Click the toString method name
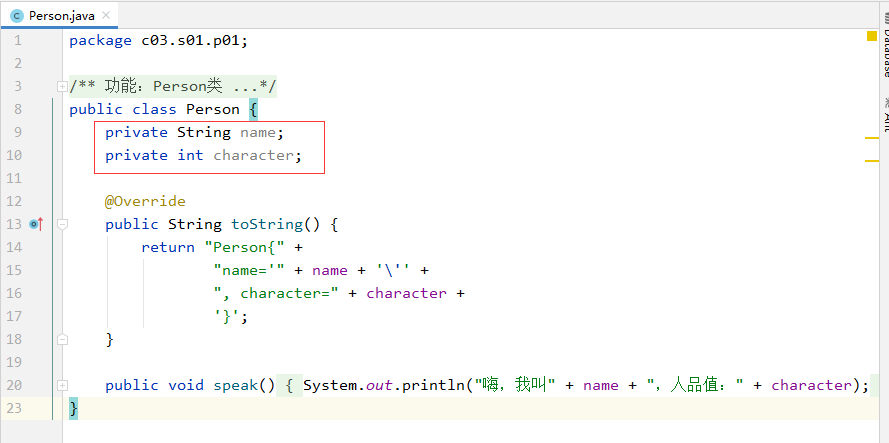 [267, 225]
